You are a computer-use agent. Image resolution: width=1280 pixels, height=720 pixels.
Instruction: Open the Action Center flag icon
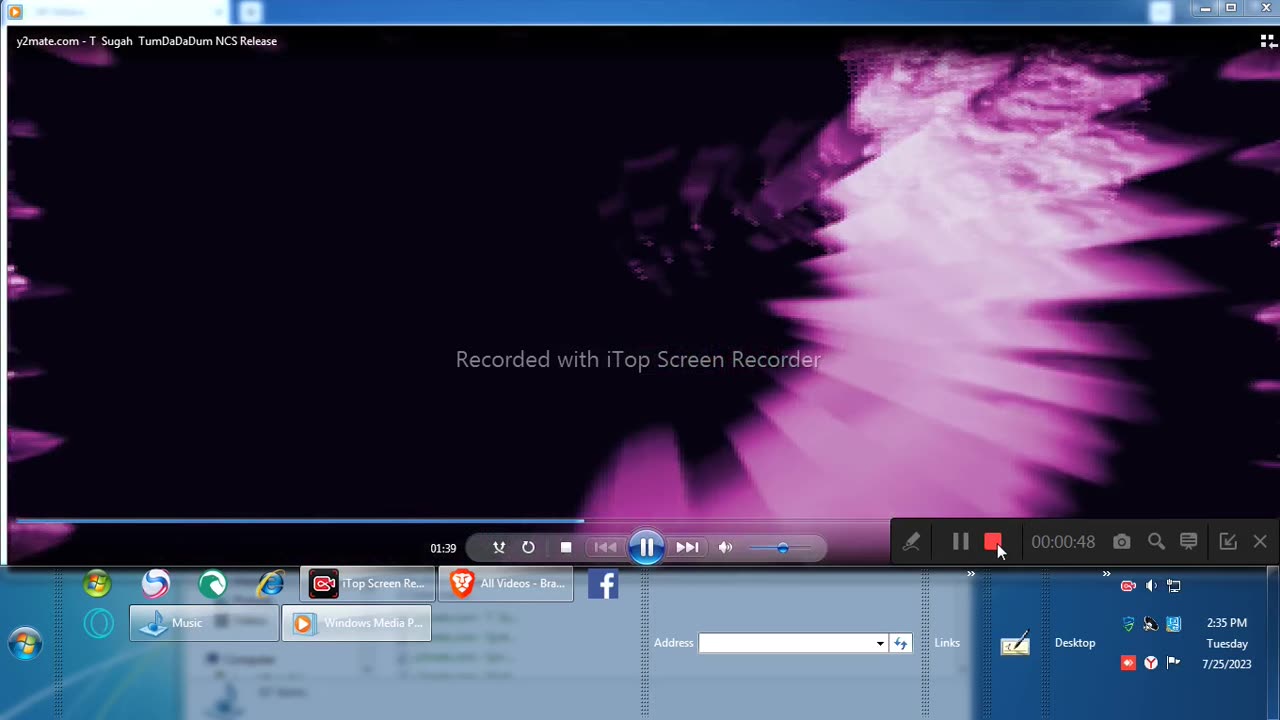pos(1174,662)
